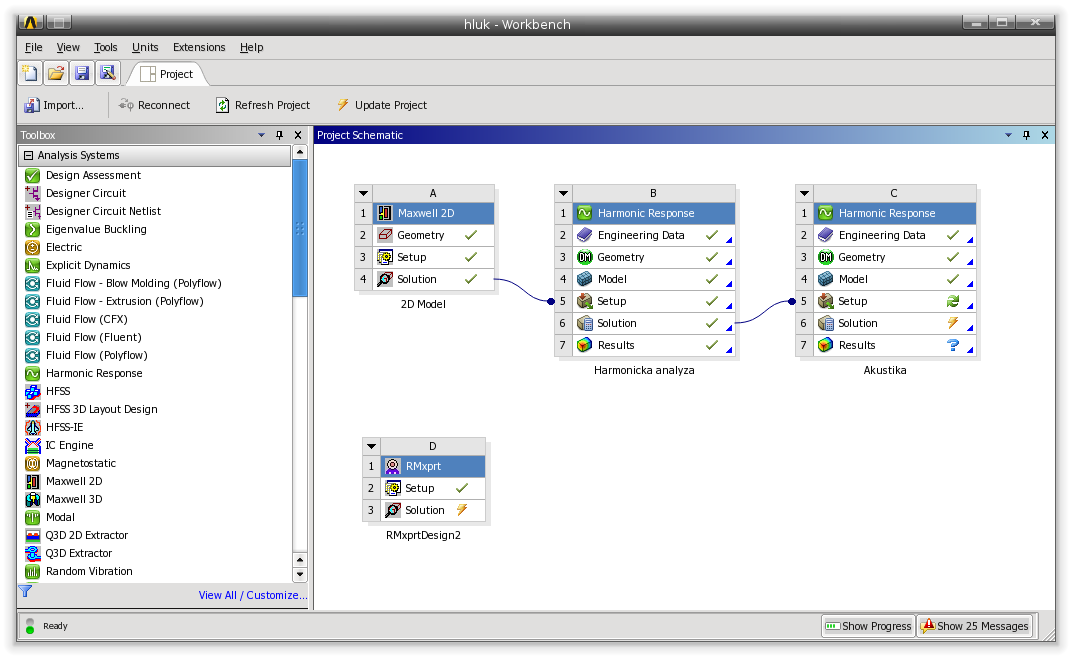Image resolution: width=1072 pixels, height=658 pixels.
Task: Select Solution cell in system C
Action: [x=894, y=324]
